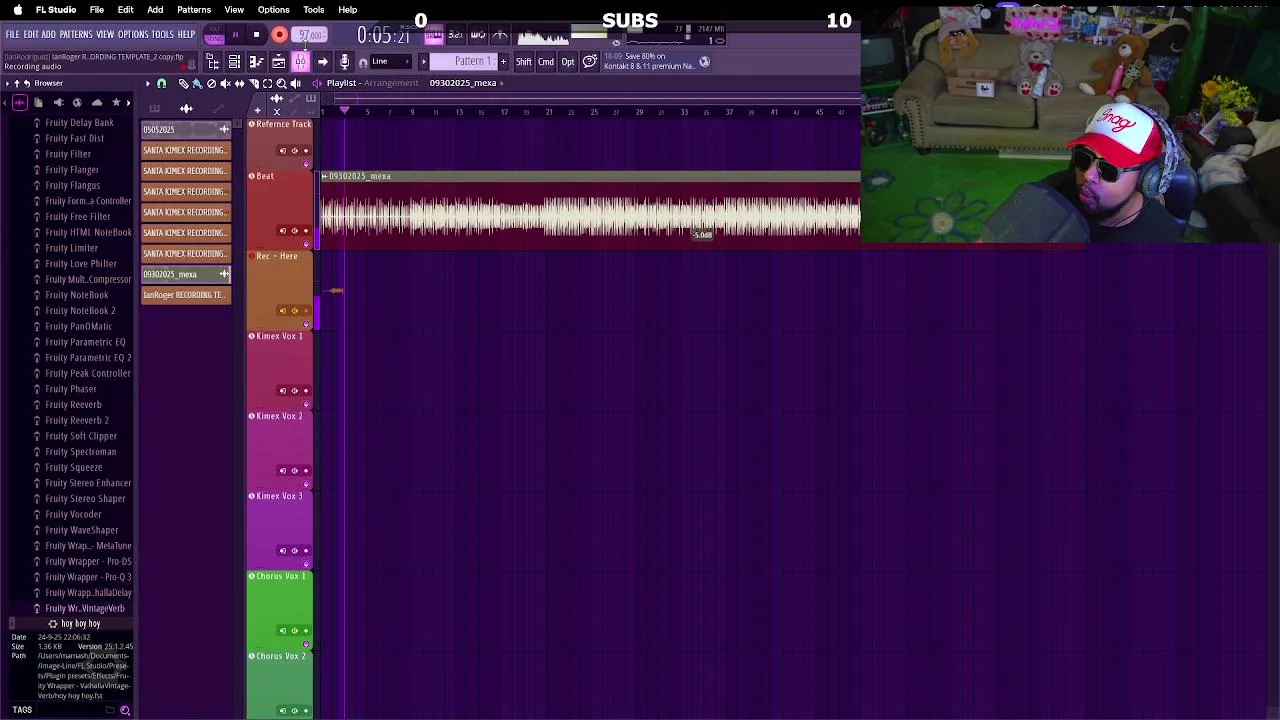Select the playback speaker tool in playlist
Viewport: 1280px width, 720px height.
[295, 83]
